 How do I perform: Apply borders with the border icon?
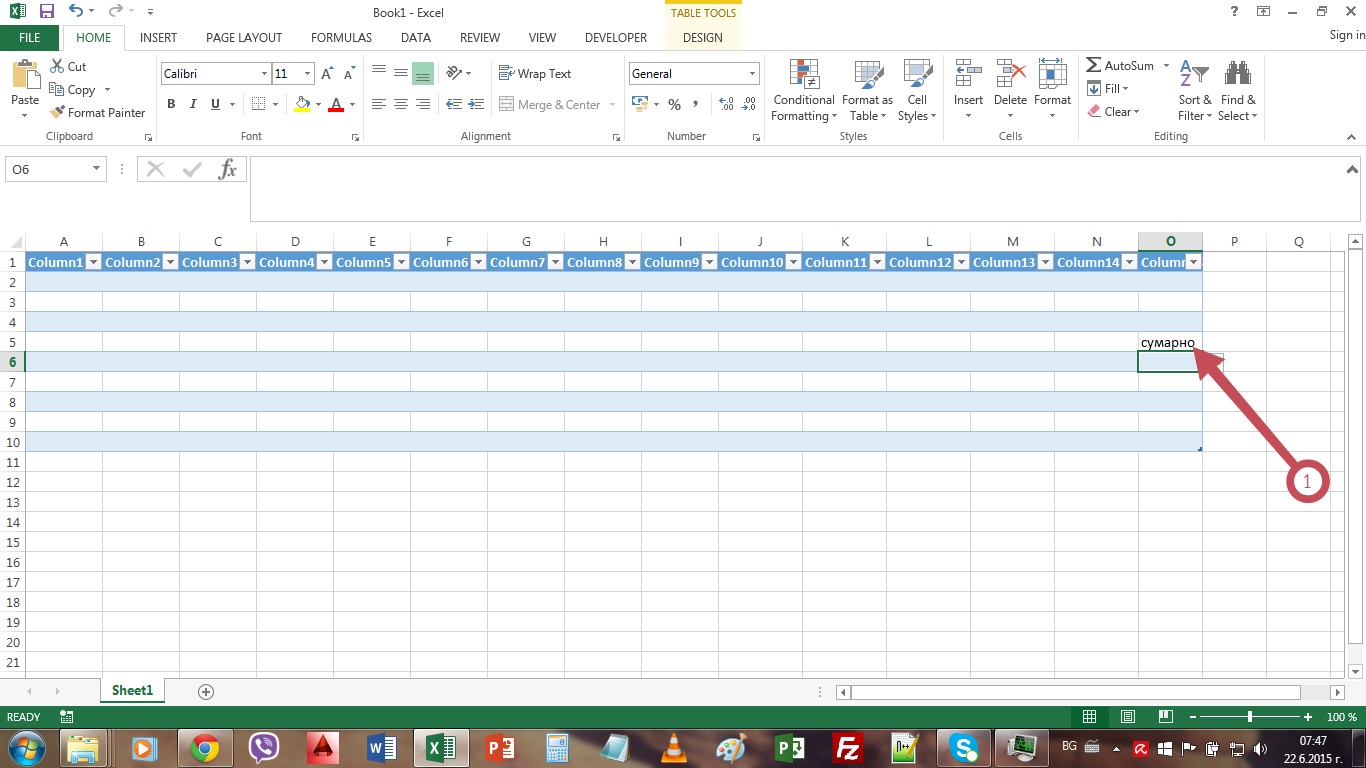pyautogui.click(x=258, y=104)
